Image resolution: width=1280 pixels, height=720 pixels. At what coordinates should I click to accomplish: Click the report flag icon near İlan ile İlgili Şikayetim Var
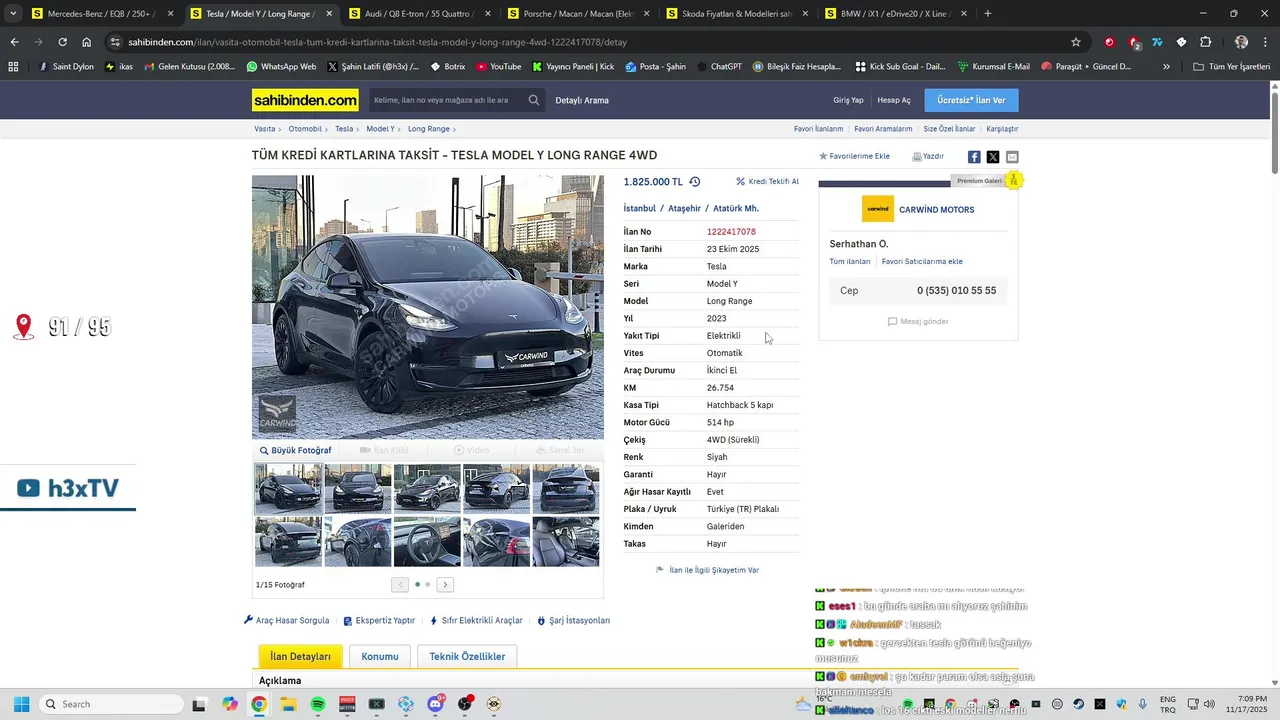[660, 570]
